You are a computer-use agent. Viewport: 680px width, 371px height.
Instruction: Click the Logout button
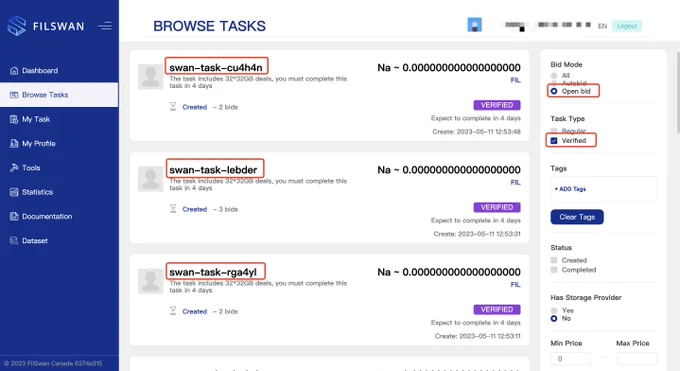click(627, 26)
